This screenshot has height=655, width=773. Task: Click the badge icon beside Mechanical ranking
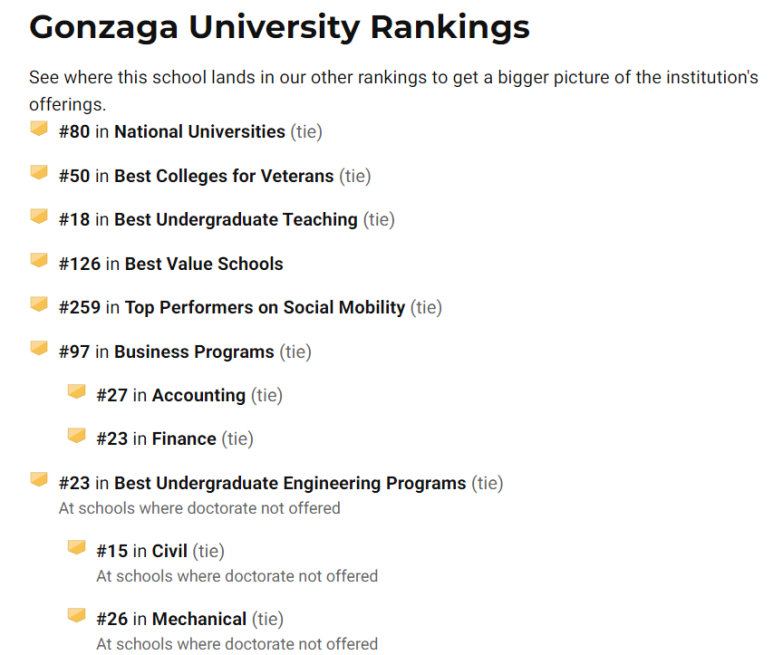coord(76,616)
